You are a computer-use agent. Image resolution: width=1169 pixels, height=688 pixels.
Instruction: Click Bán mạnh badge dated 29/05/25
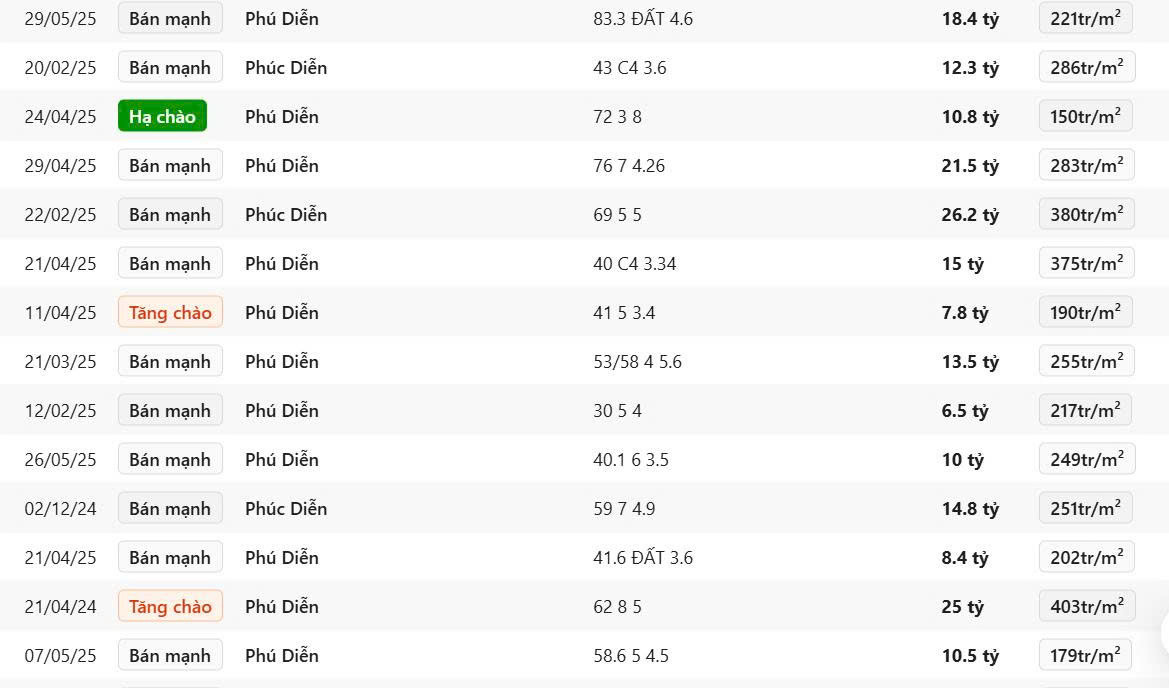tap(170, 19)
